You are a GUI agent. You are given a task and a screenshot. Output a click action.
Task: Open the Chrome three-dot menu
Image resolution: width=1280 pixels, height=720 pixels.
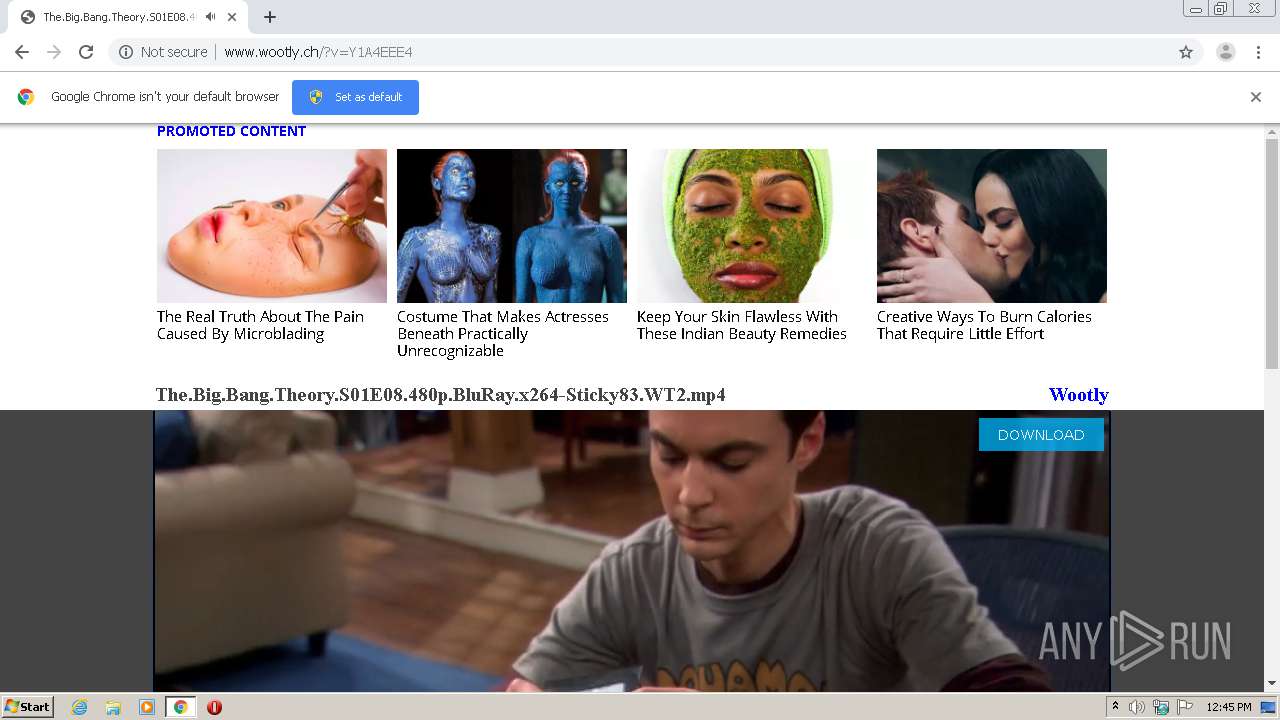coord(1258,52)
